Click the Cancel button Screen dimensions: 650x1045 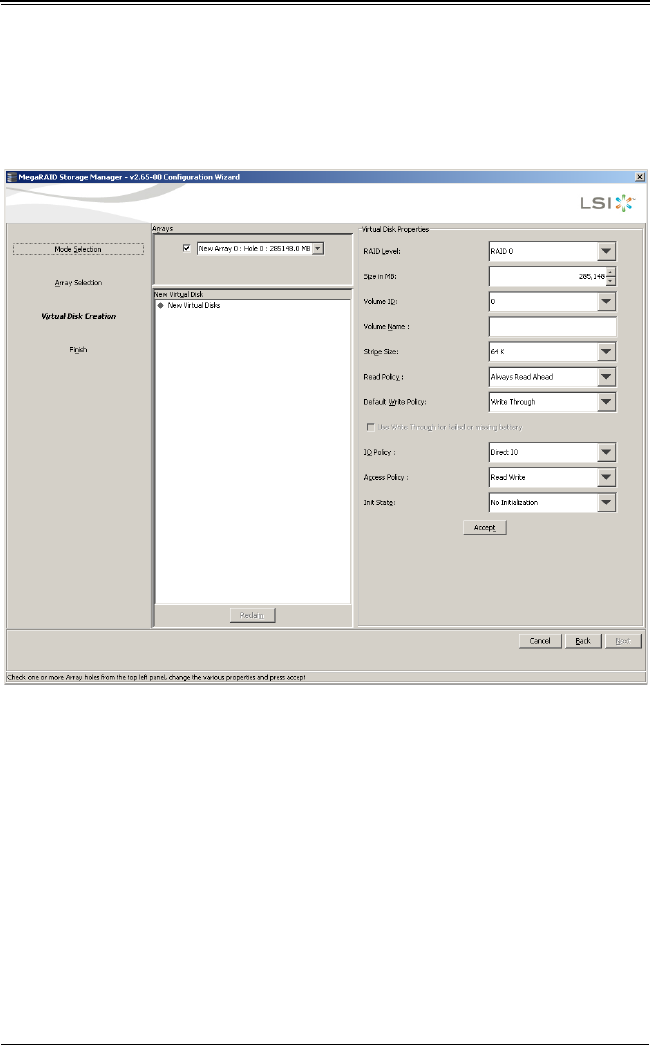540,641
